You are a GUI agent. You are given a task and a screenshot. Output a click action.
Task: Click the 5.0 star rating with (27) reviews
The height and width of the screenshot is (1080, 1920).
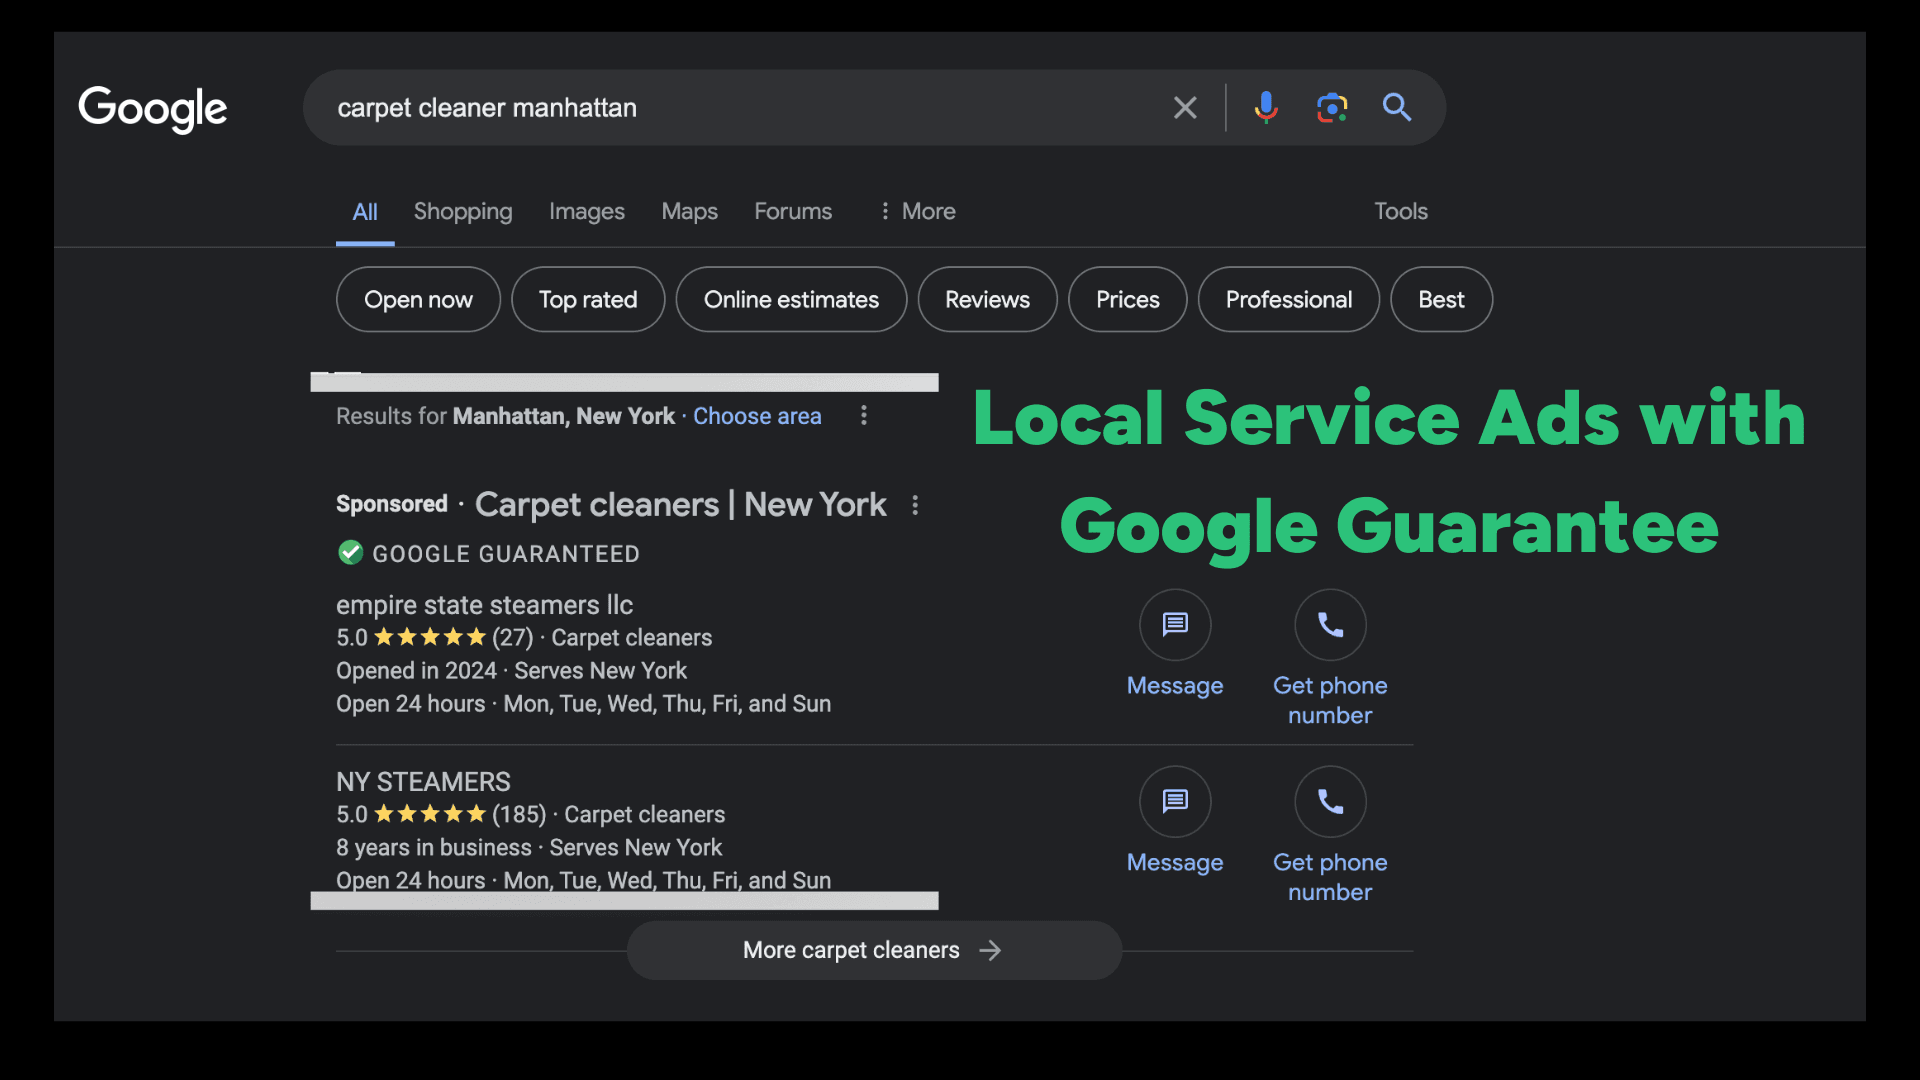(434, 638)
